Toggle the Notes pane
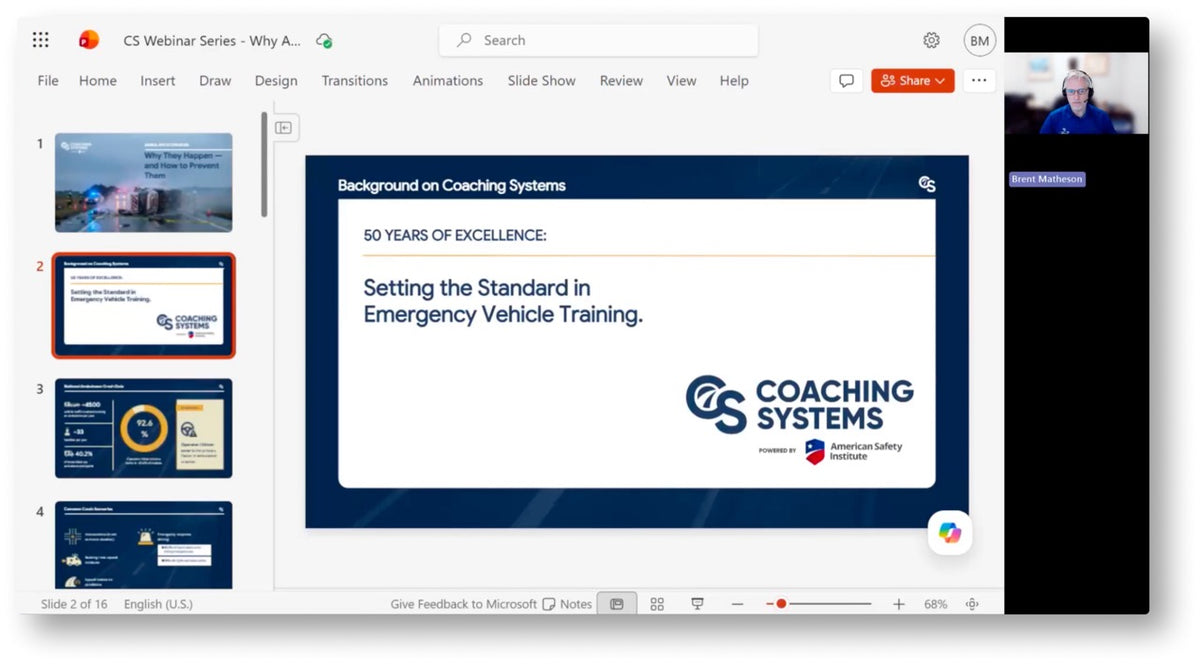Viewport: 1200px width, 665px height. point(567,604)
